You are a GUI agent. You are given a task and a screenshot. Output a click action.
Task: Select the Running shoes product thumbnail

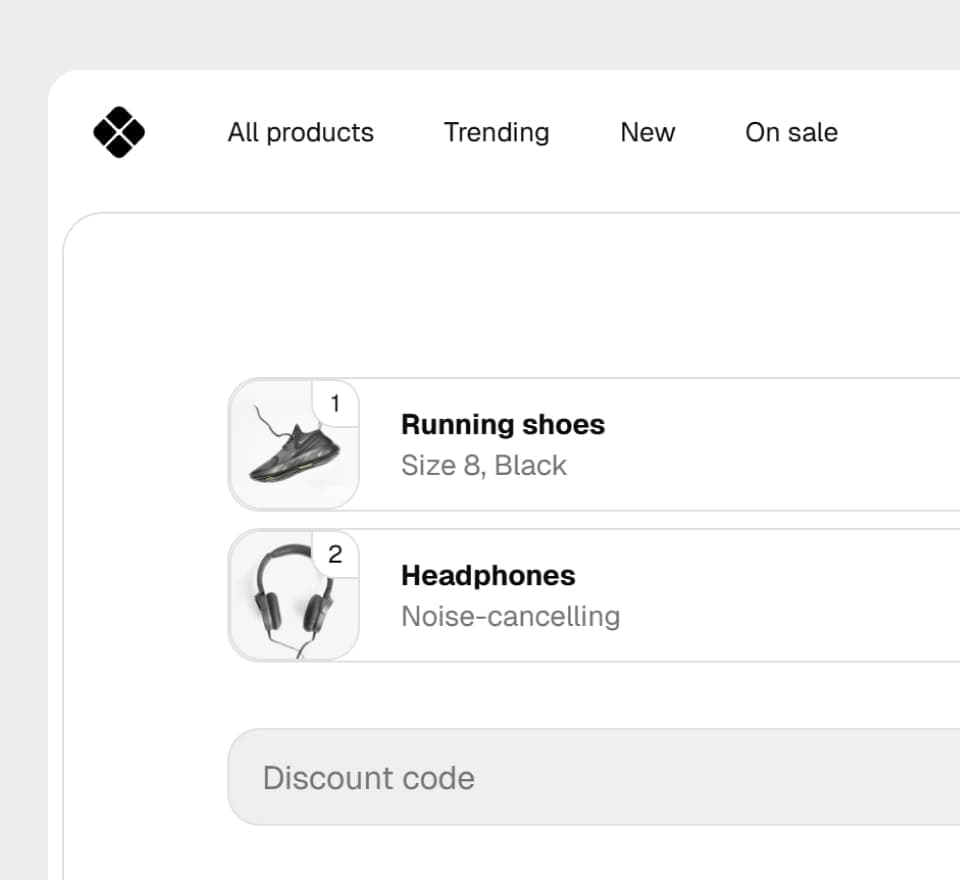(x=293, y=444)
